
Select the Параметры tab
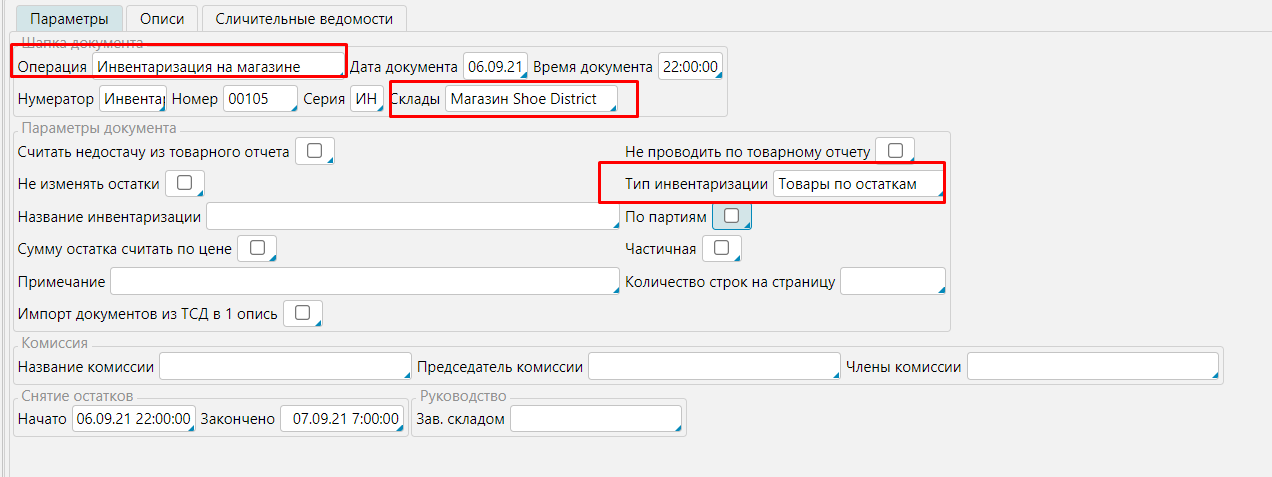coord(70,19)
